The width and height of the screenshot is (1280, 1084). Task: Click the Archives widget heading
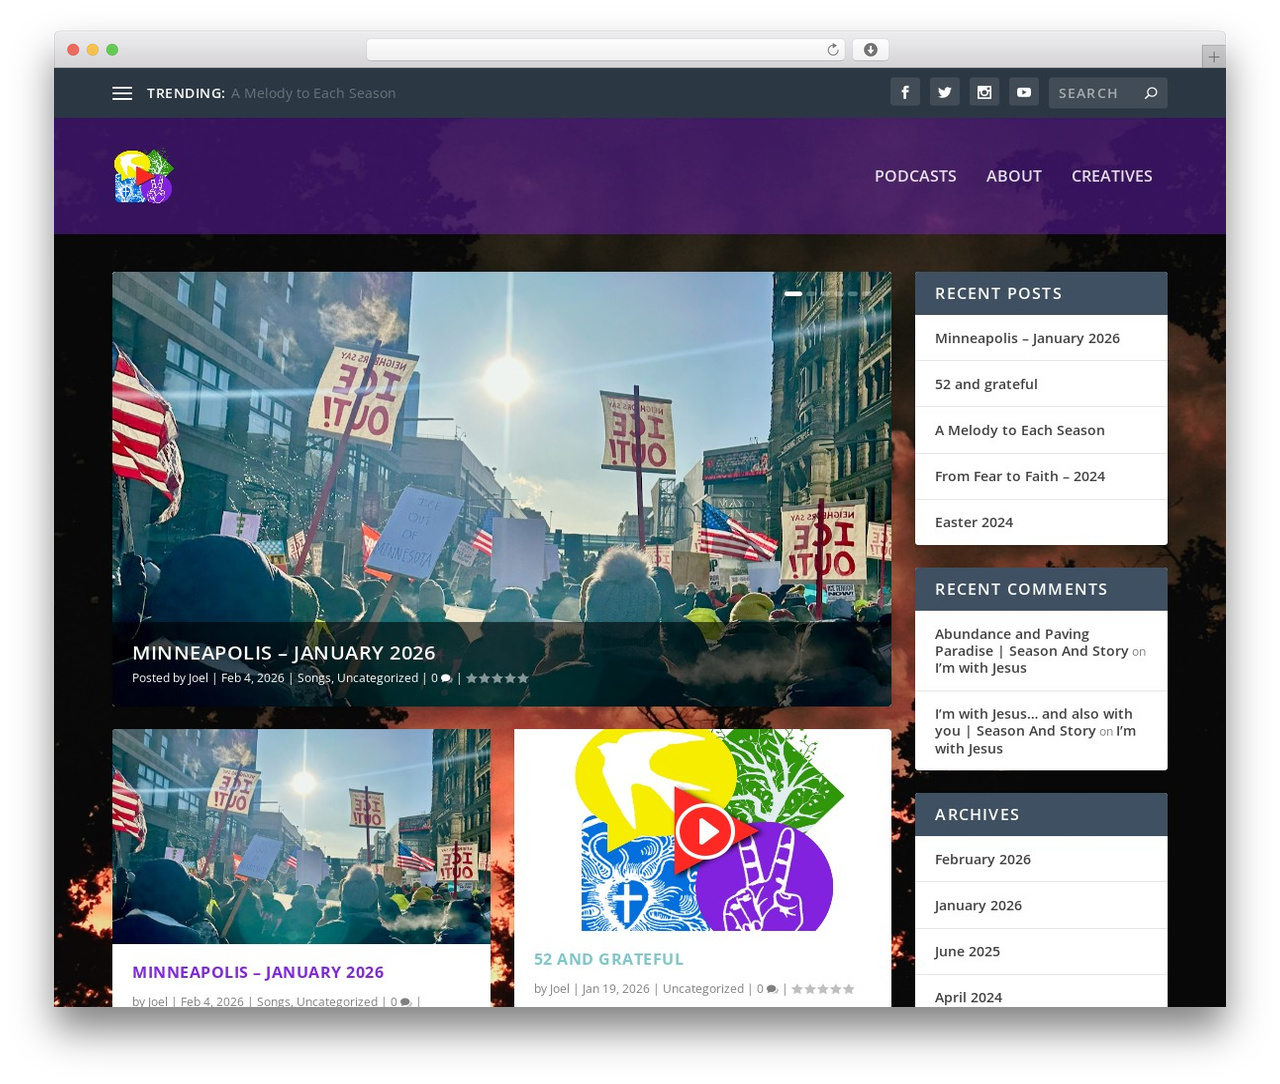click(977, 814)
